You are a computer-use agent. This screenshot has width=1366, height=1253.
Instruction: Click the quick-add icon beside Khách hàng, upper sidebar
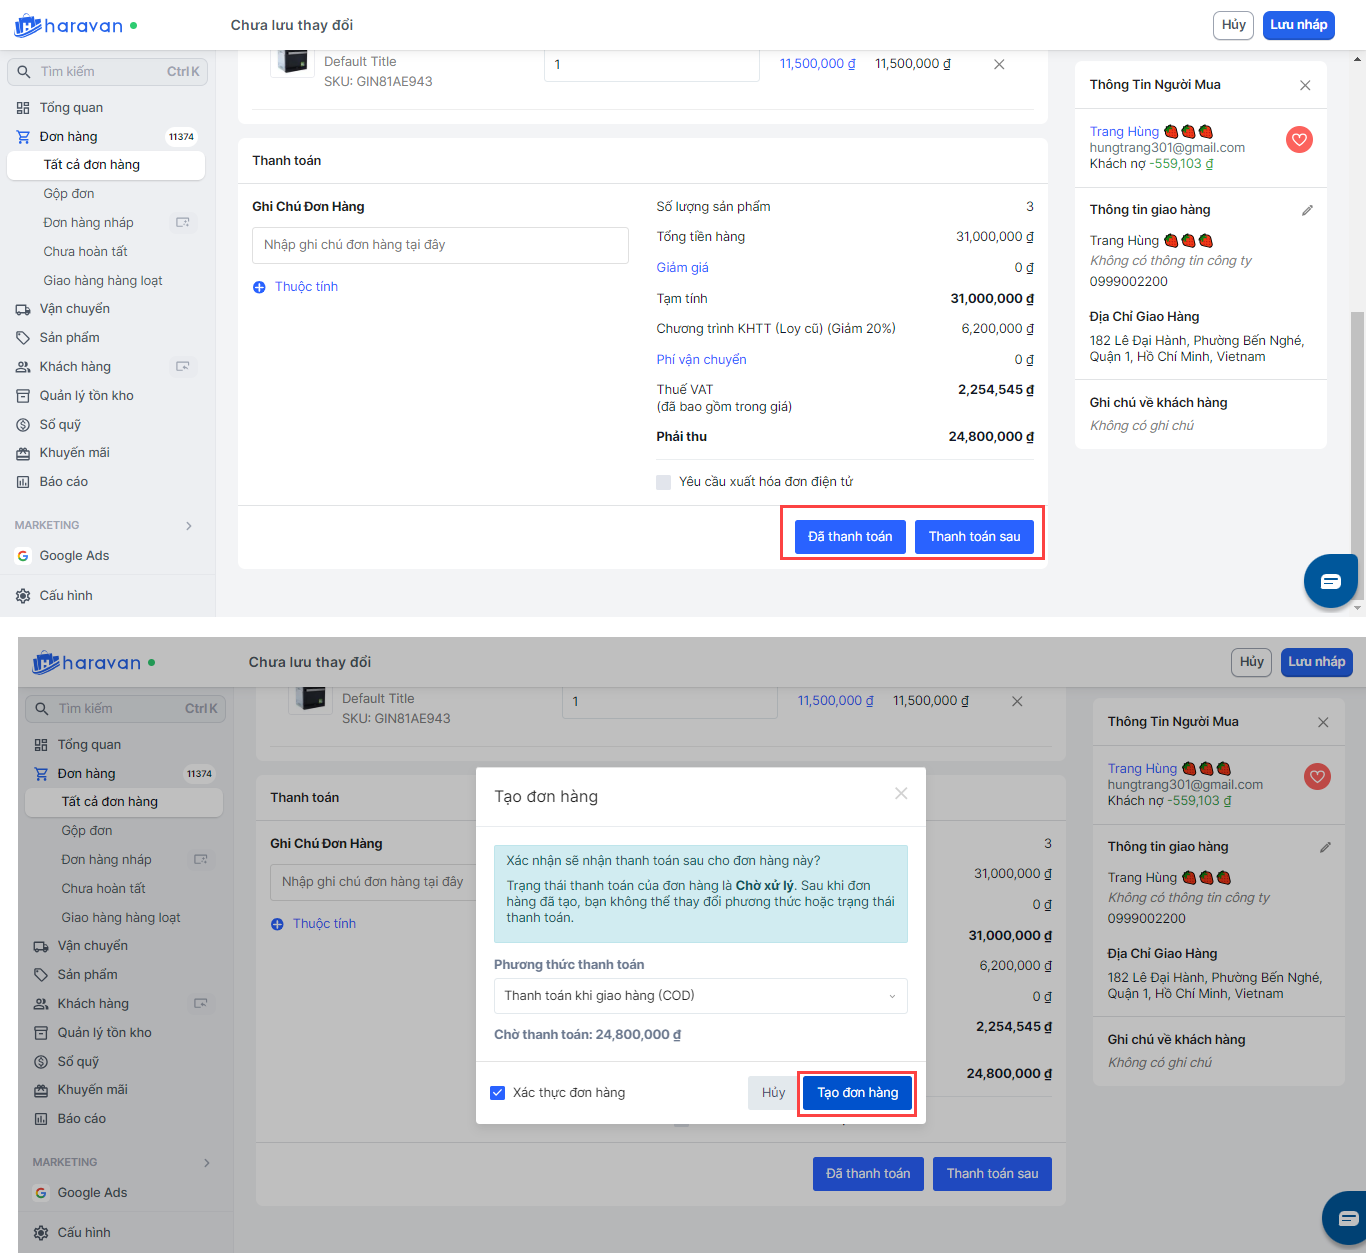tap(183, 366)
